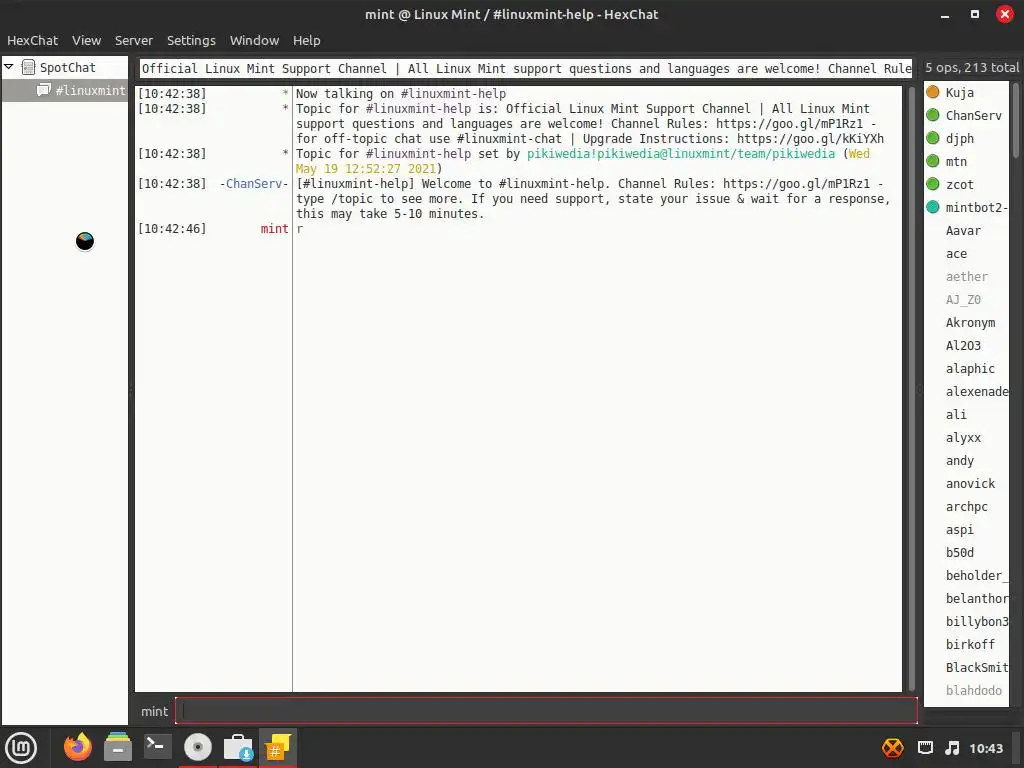Open the View menu

coord(86,40)
